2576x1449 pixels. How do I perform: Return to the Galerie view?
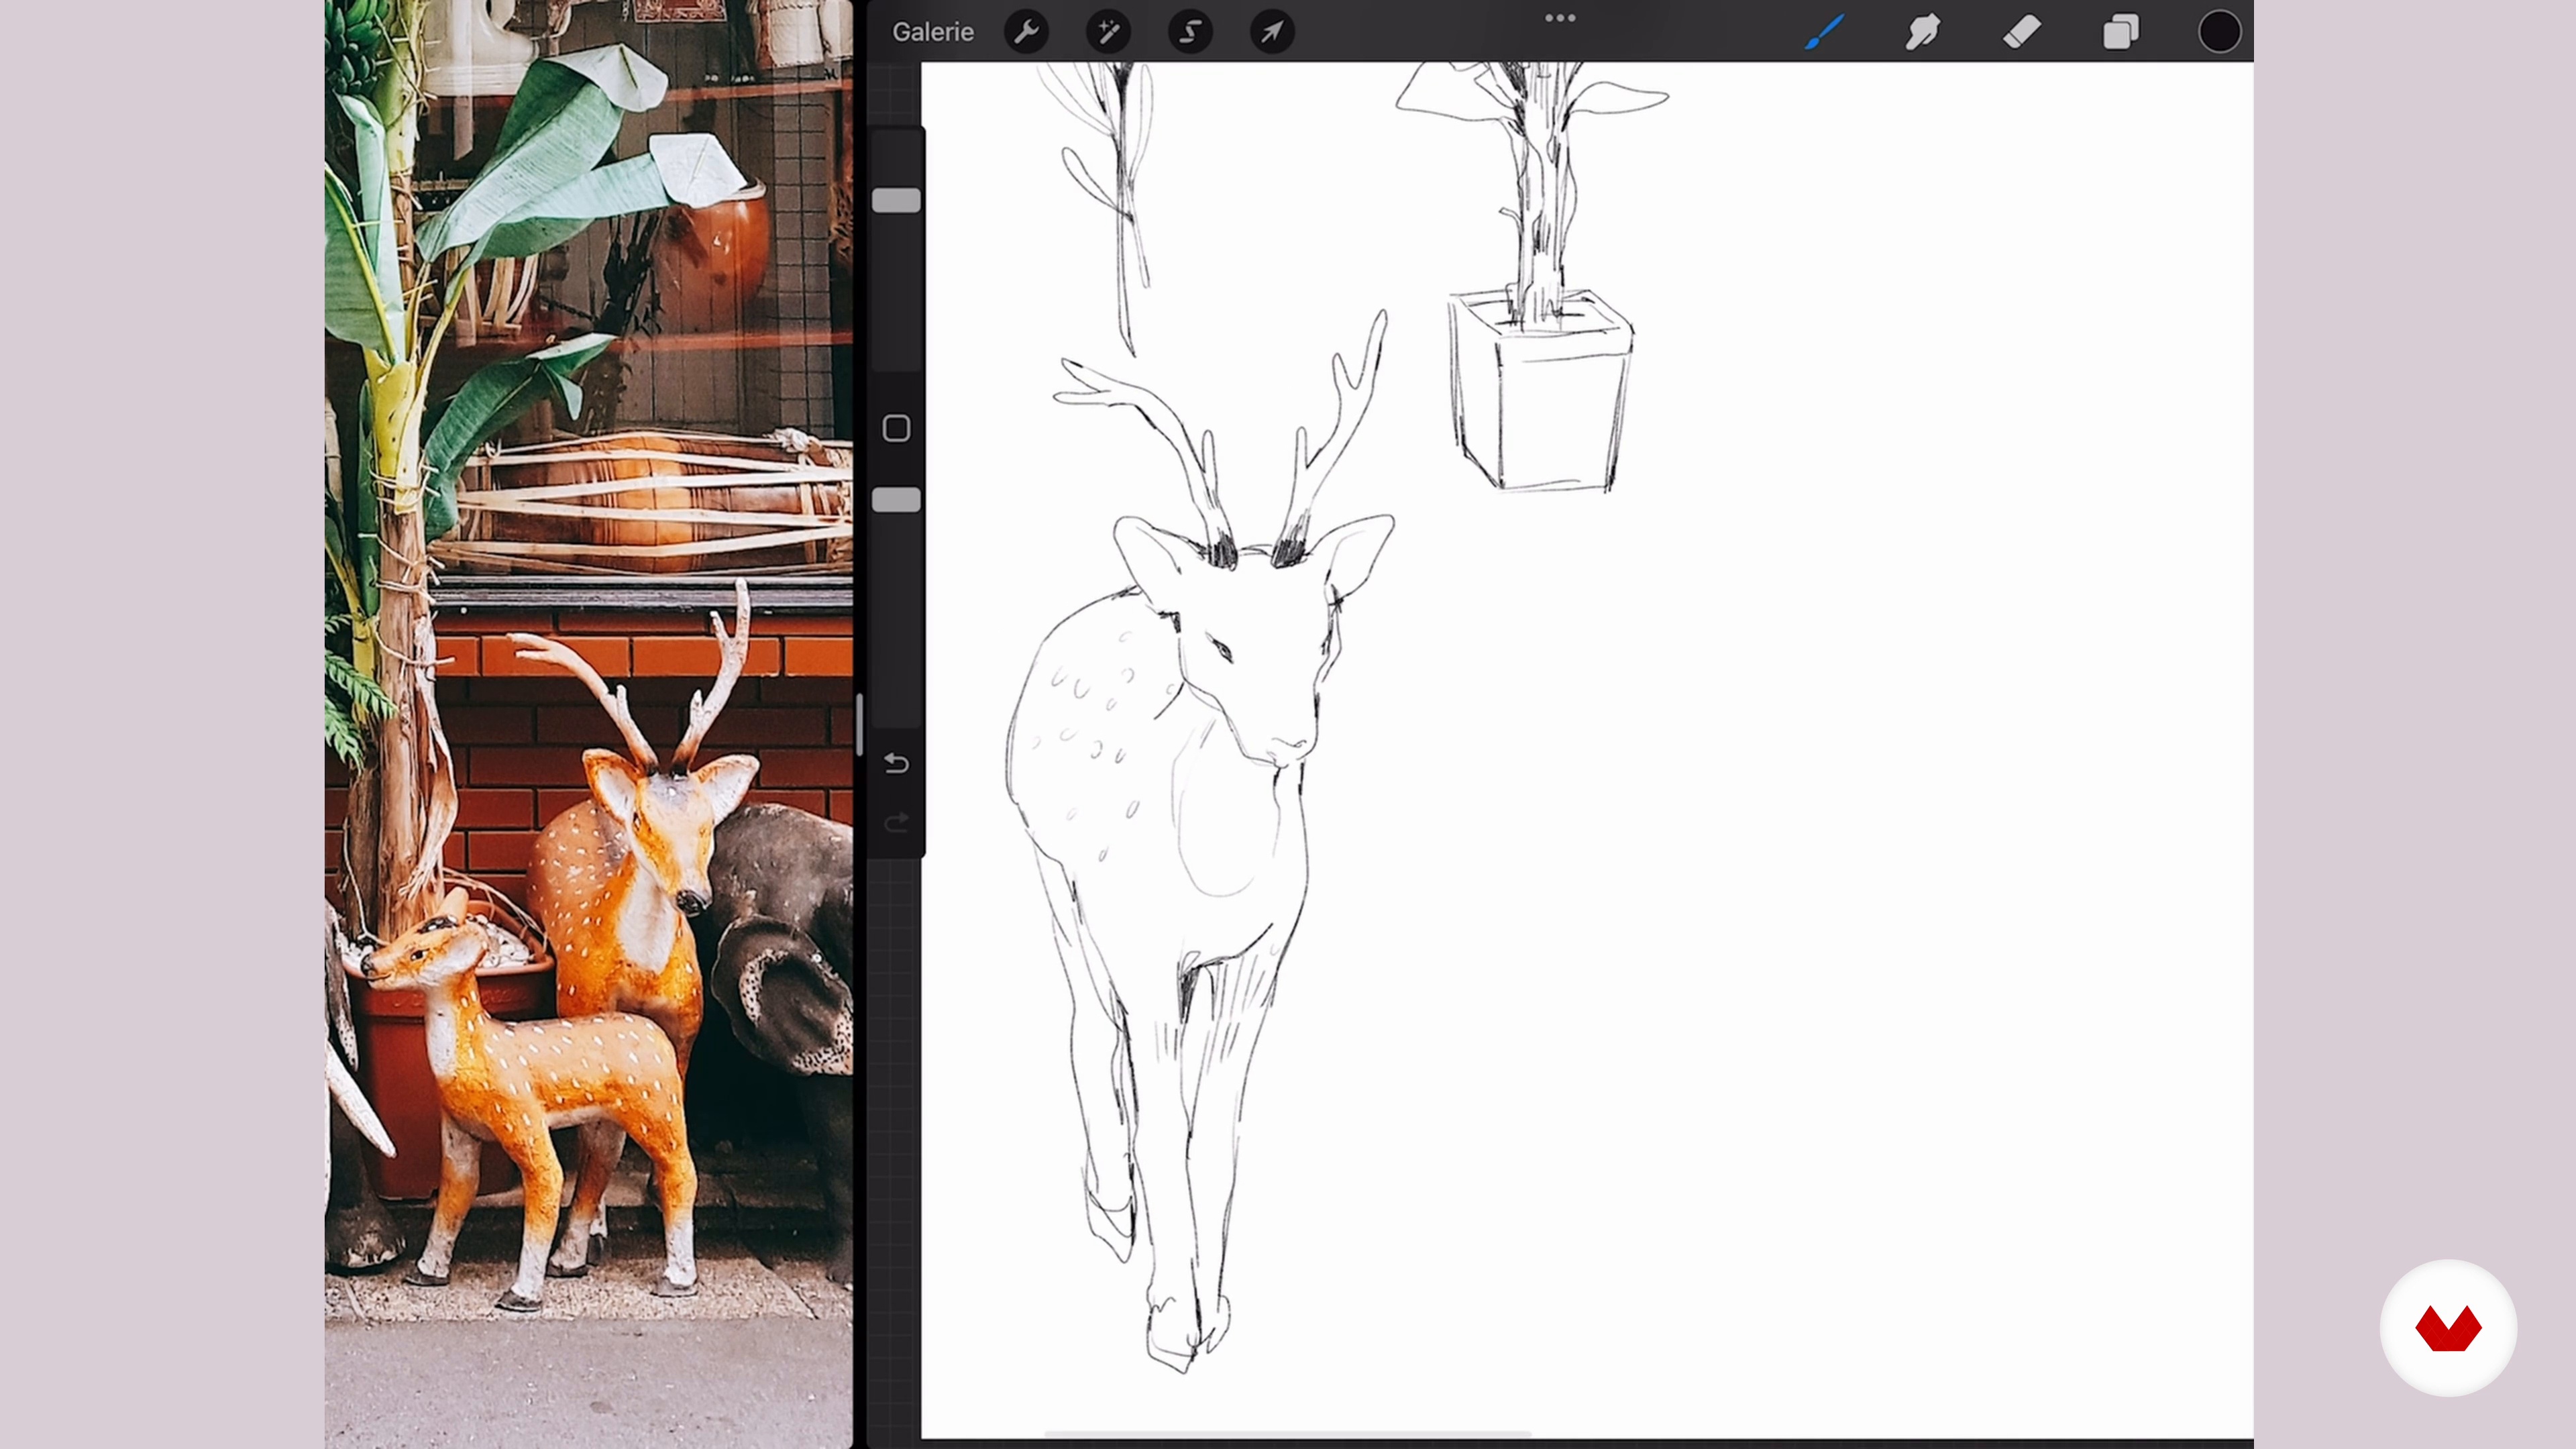pyautogui.click(x=932, y=32)
